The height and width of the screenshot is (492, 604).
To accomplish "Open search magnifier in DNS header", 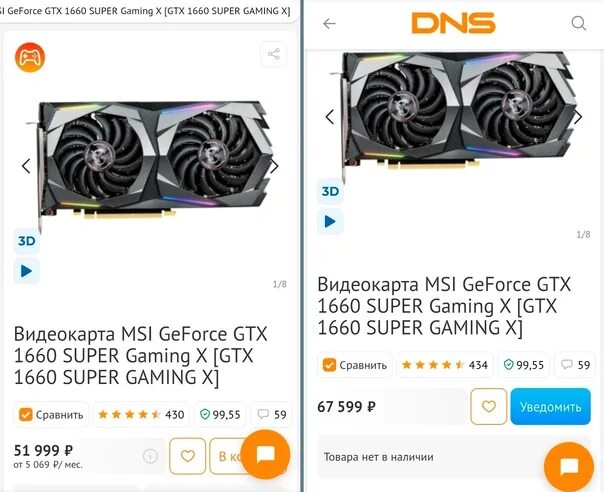I will pos(579,24).
